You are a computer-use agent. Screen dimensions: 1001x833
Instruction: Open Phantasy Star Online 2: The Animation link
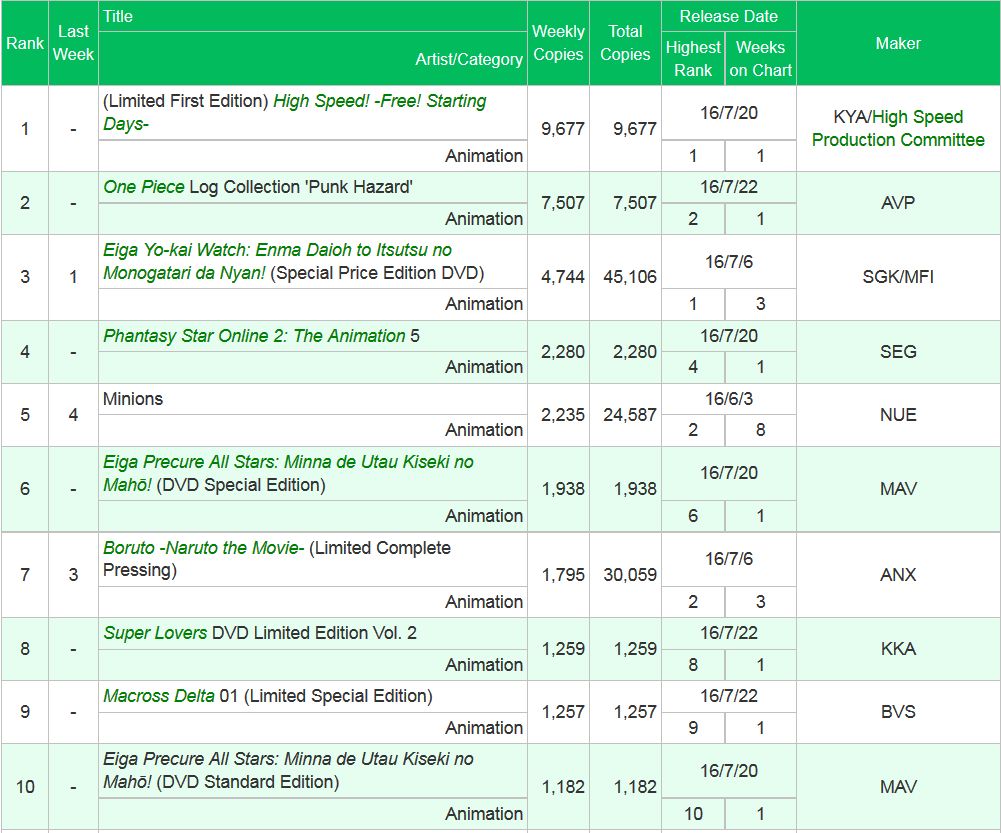click(254, 336)
